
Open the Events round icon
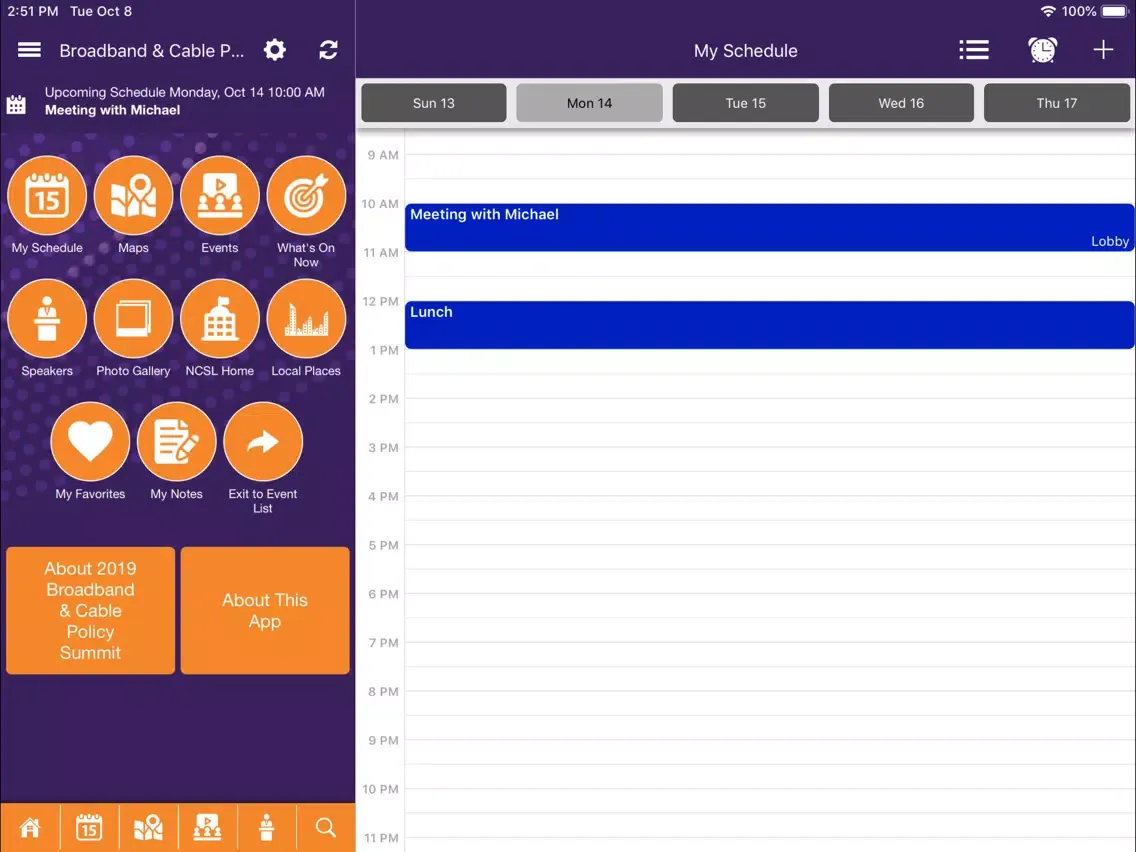(x=220, y=196)
